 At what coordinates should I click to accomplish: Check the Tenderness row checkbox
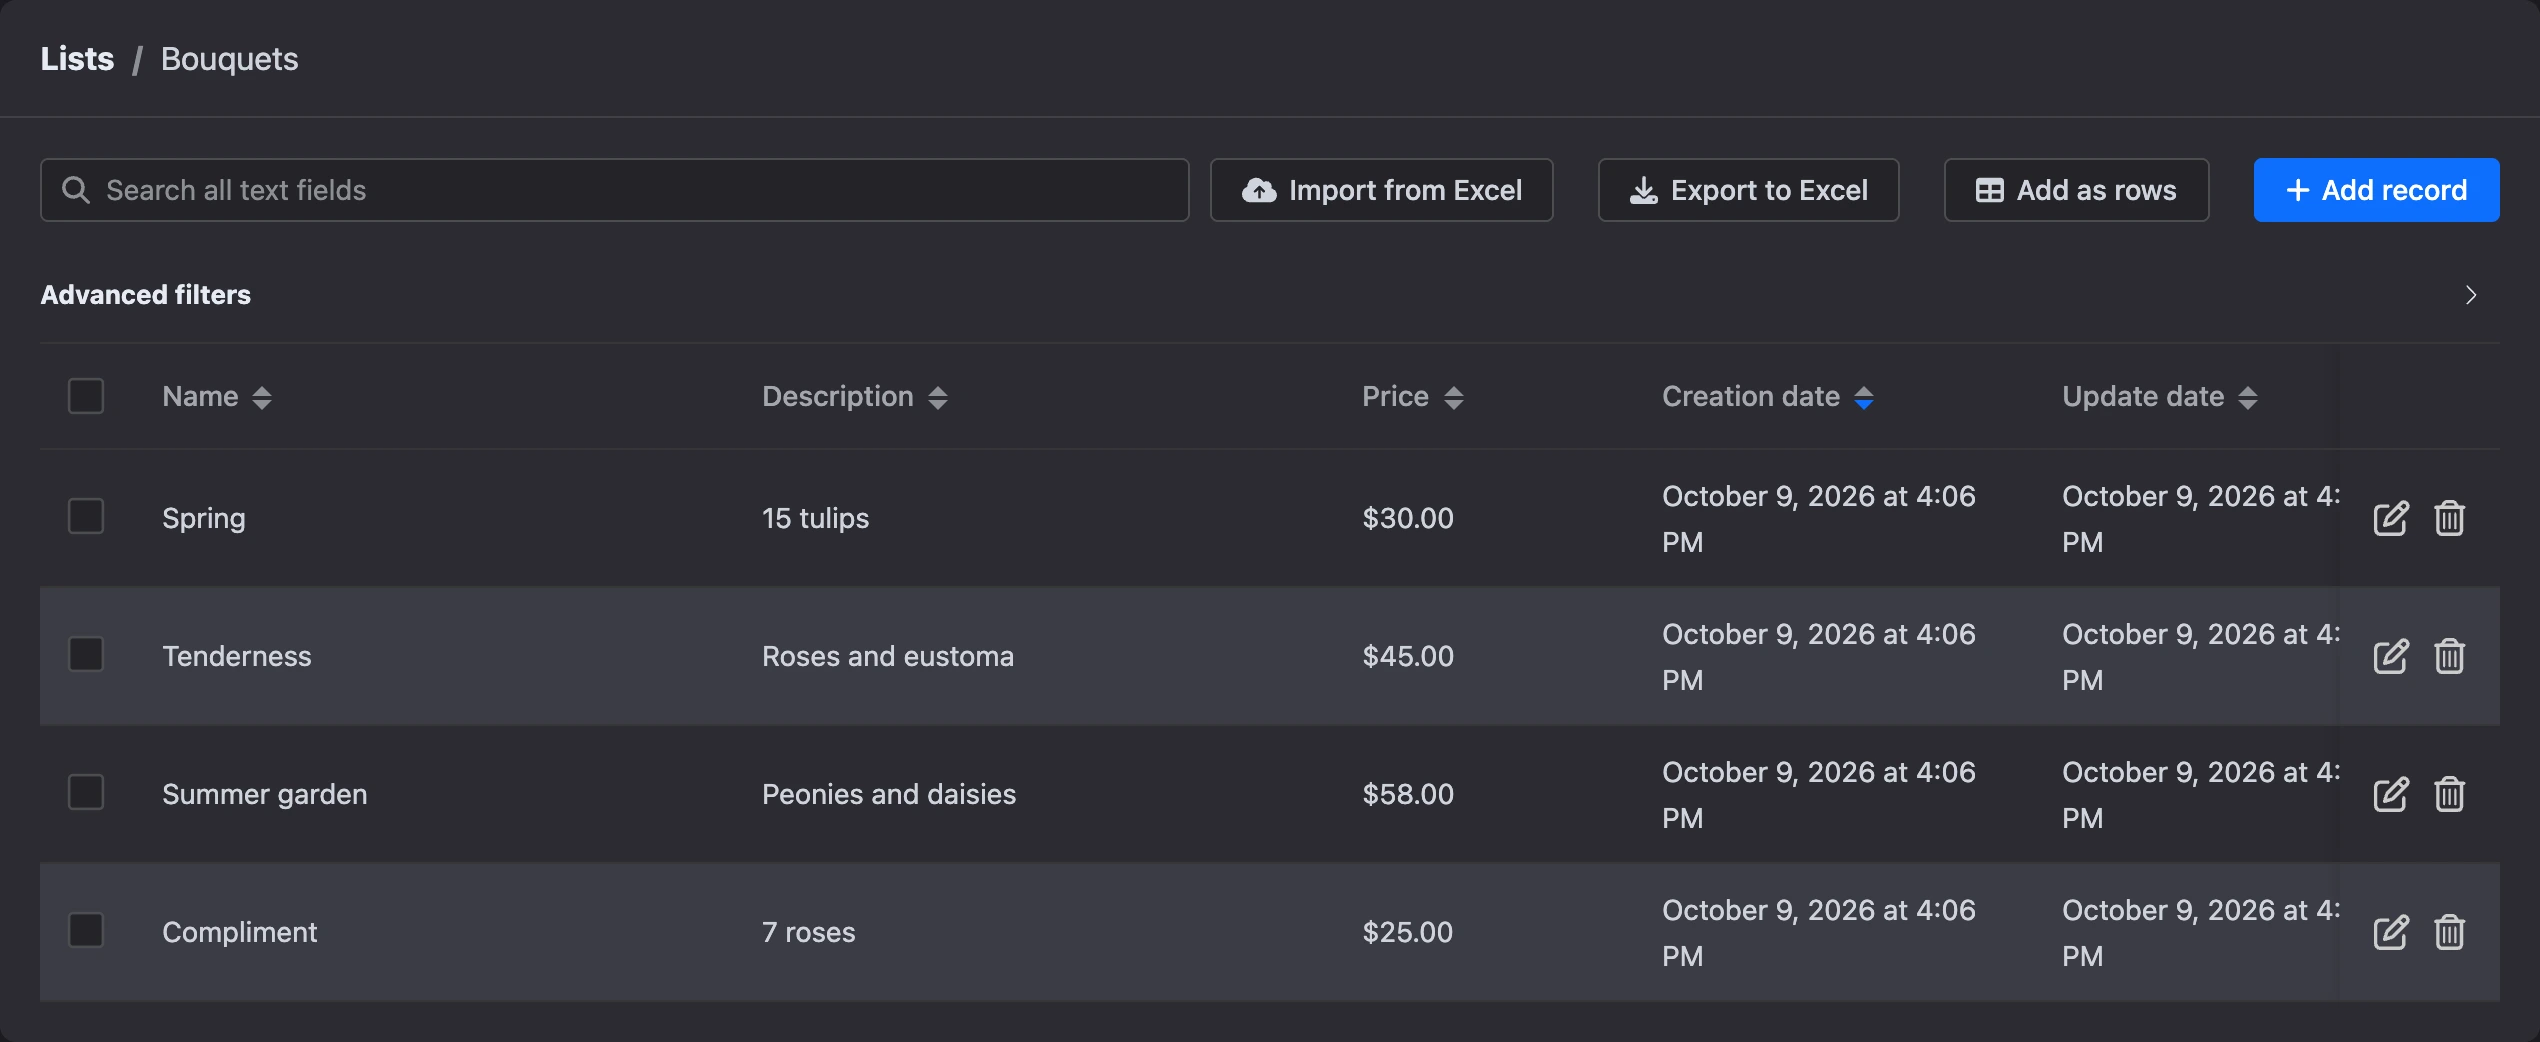(86, 654)
